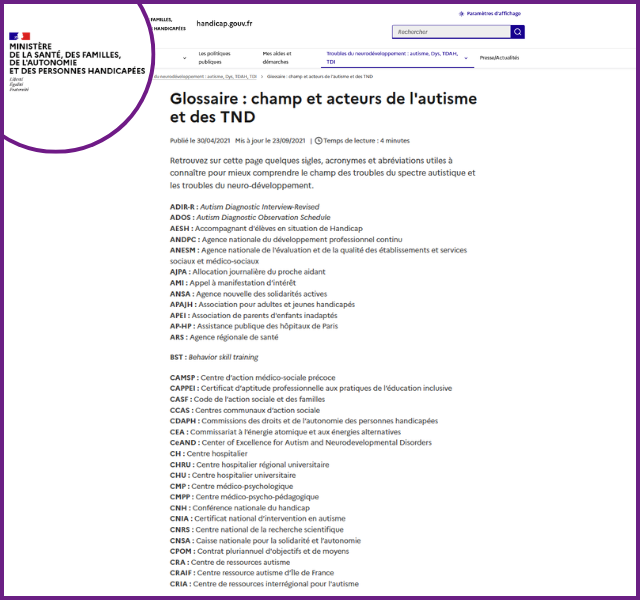This screenshot has width=640, height=600.
Task: Click the AP-HP glossary entry
Action: [x=254, y=326]
